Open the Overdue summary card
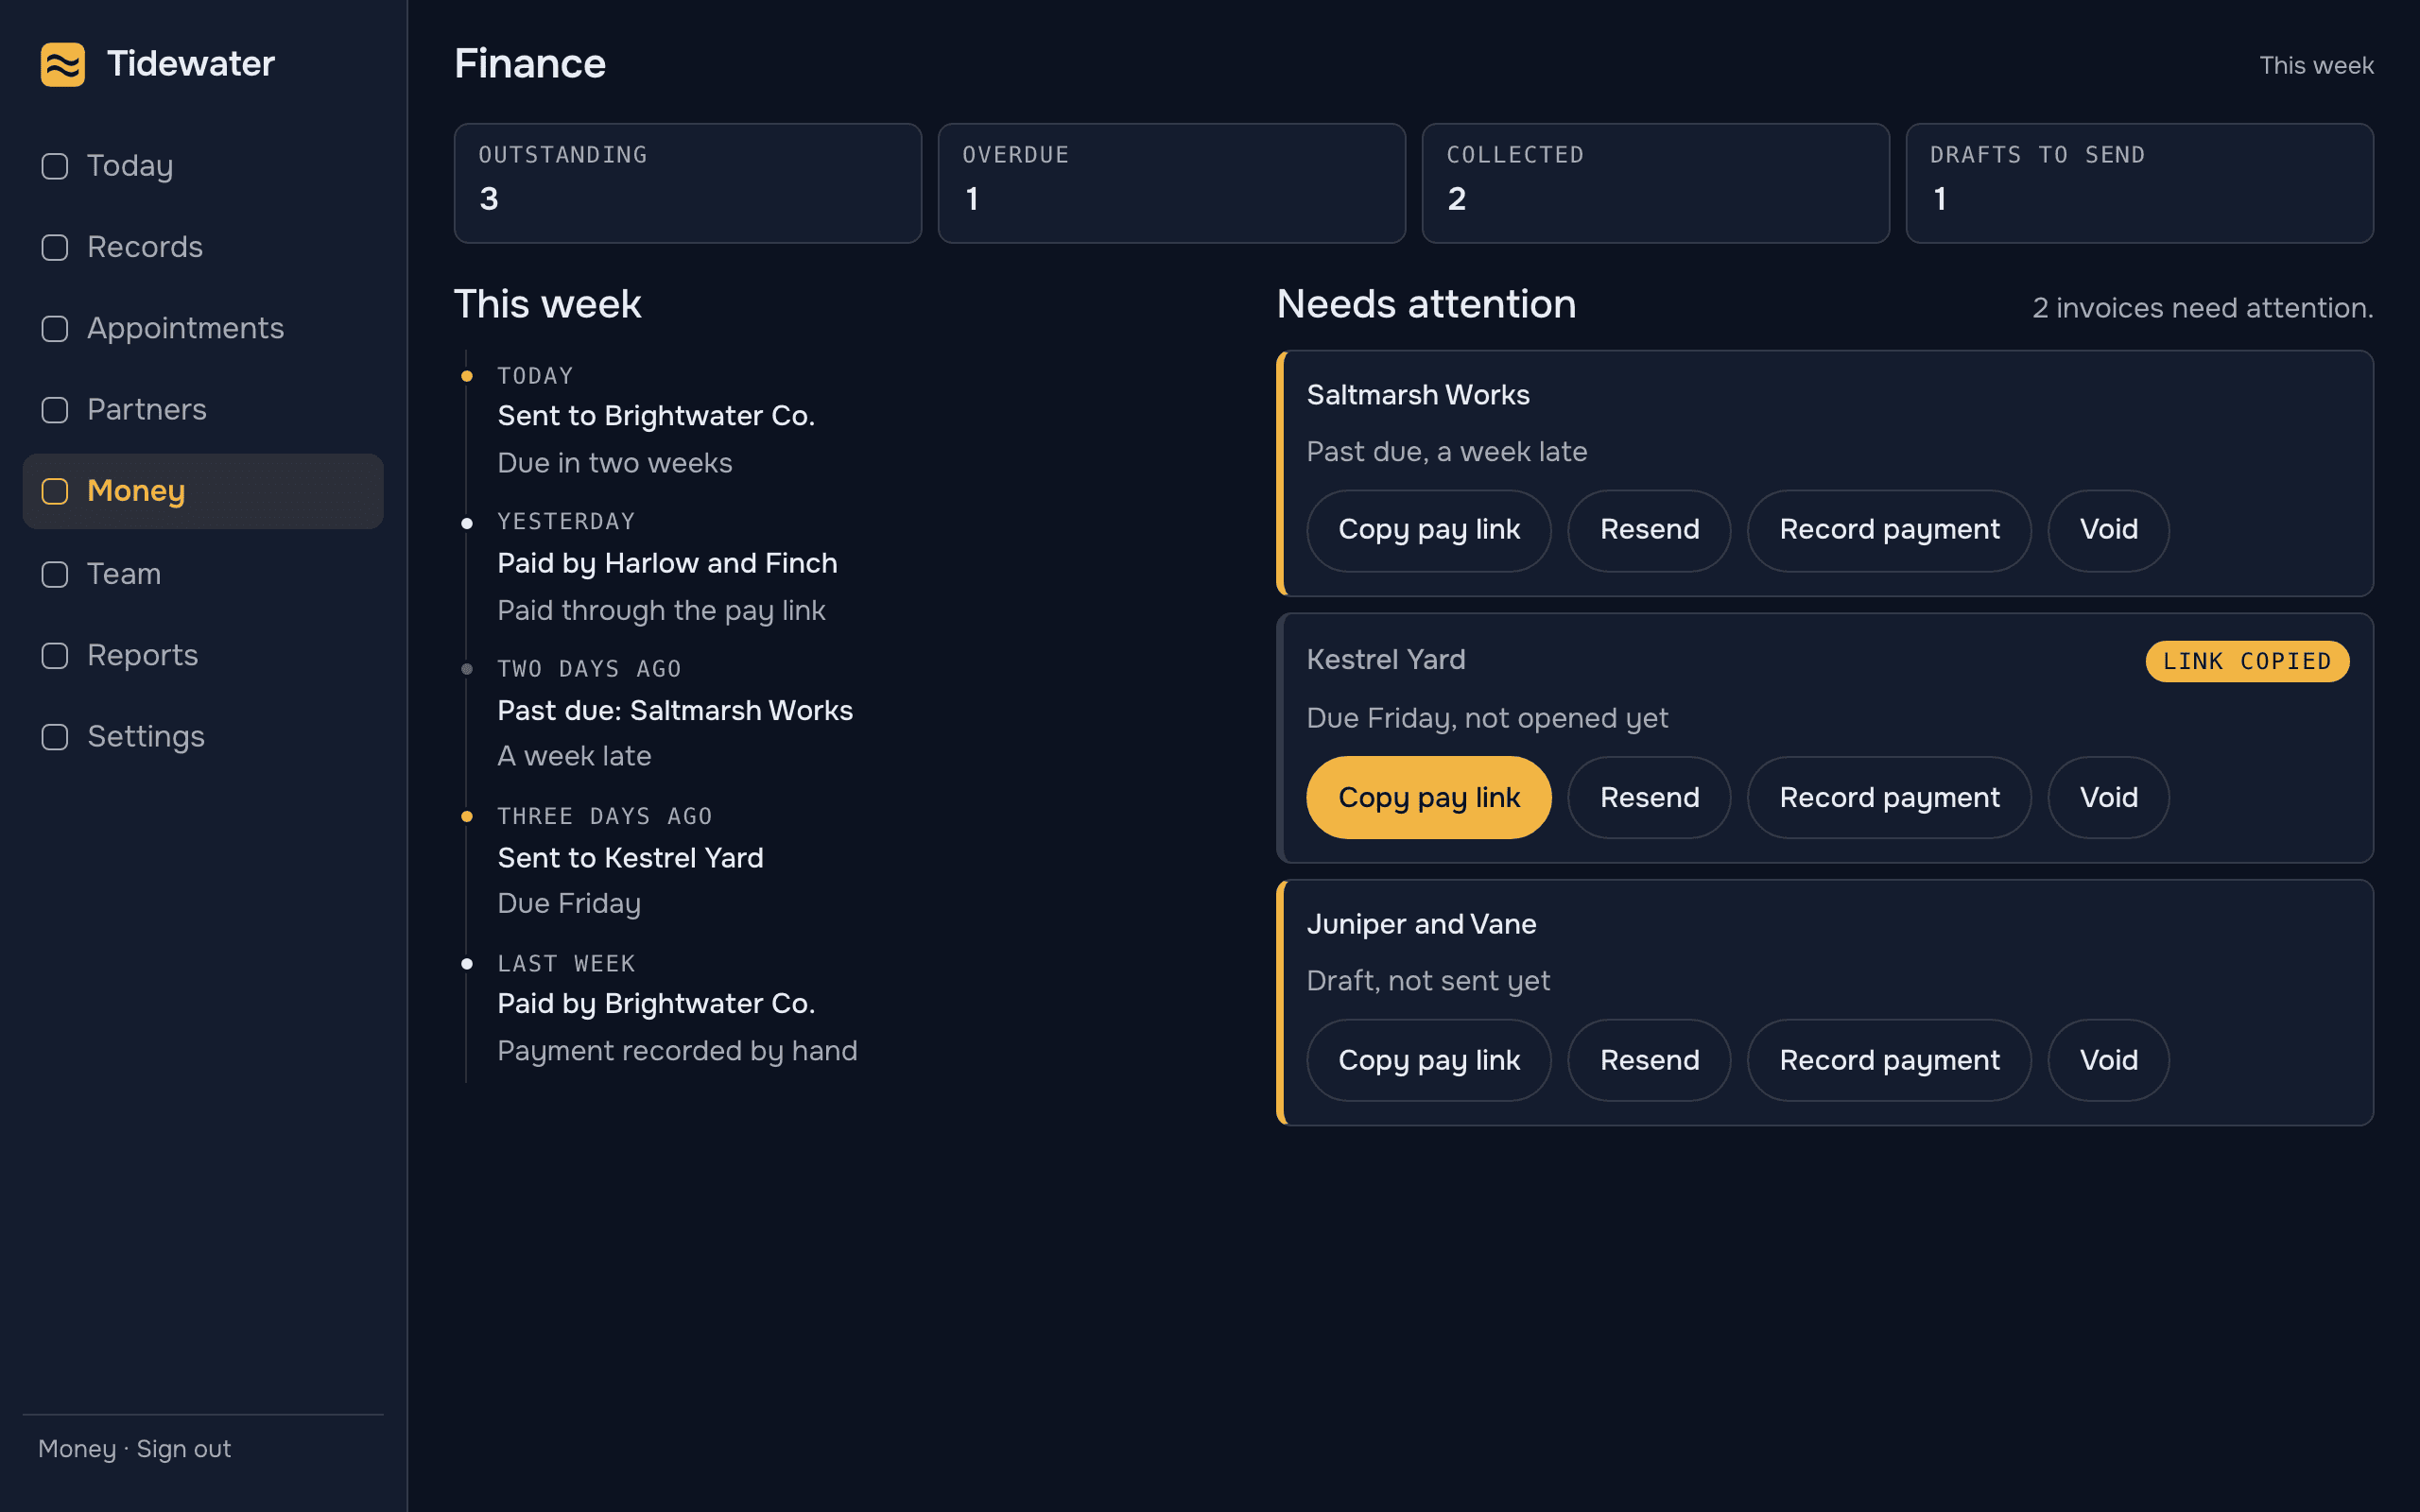Viewport: 2420px width, 1512px height. pyautogui.click(x=1172, y=183)
